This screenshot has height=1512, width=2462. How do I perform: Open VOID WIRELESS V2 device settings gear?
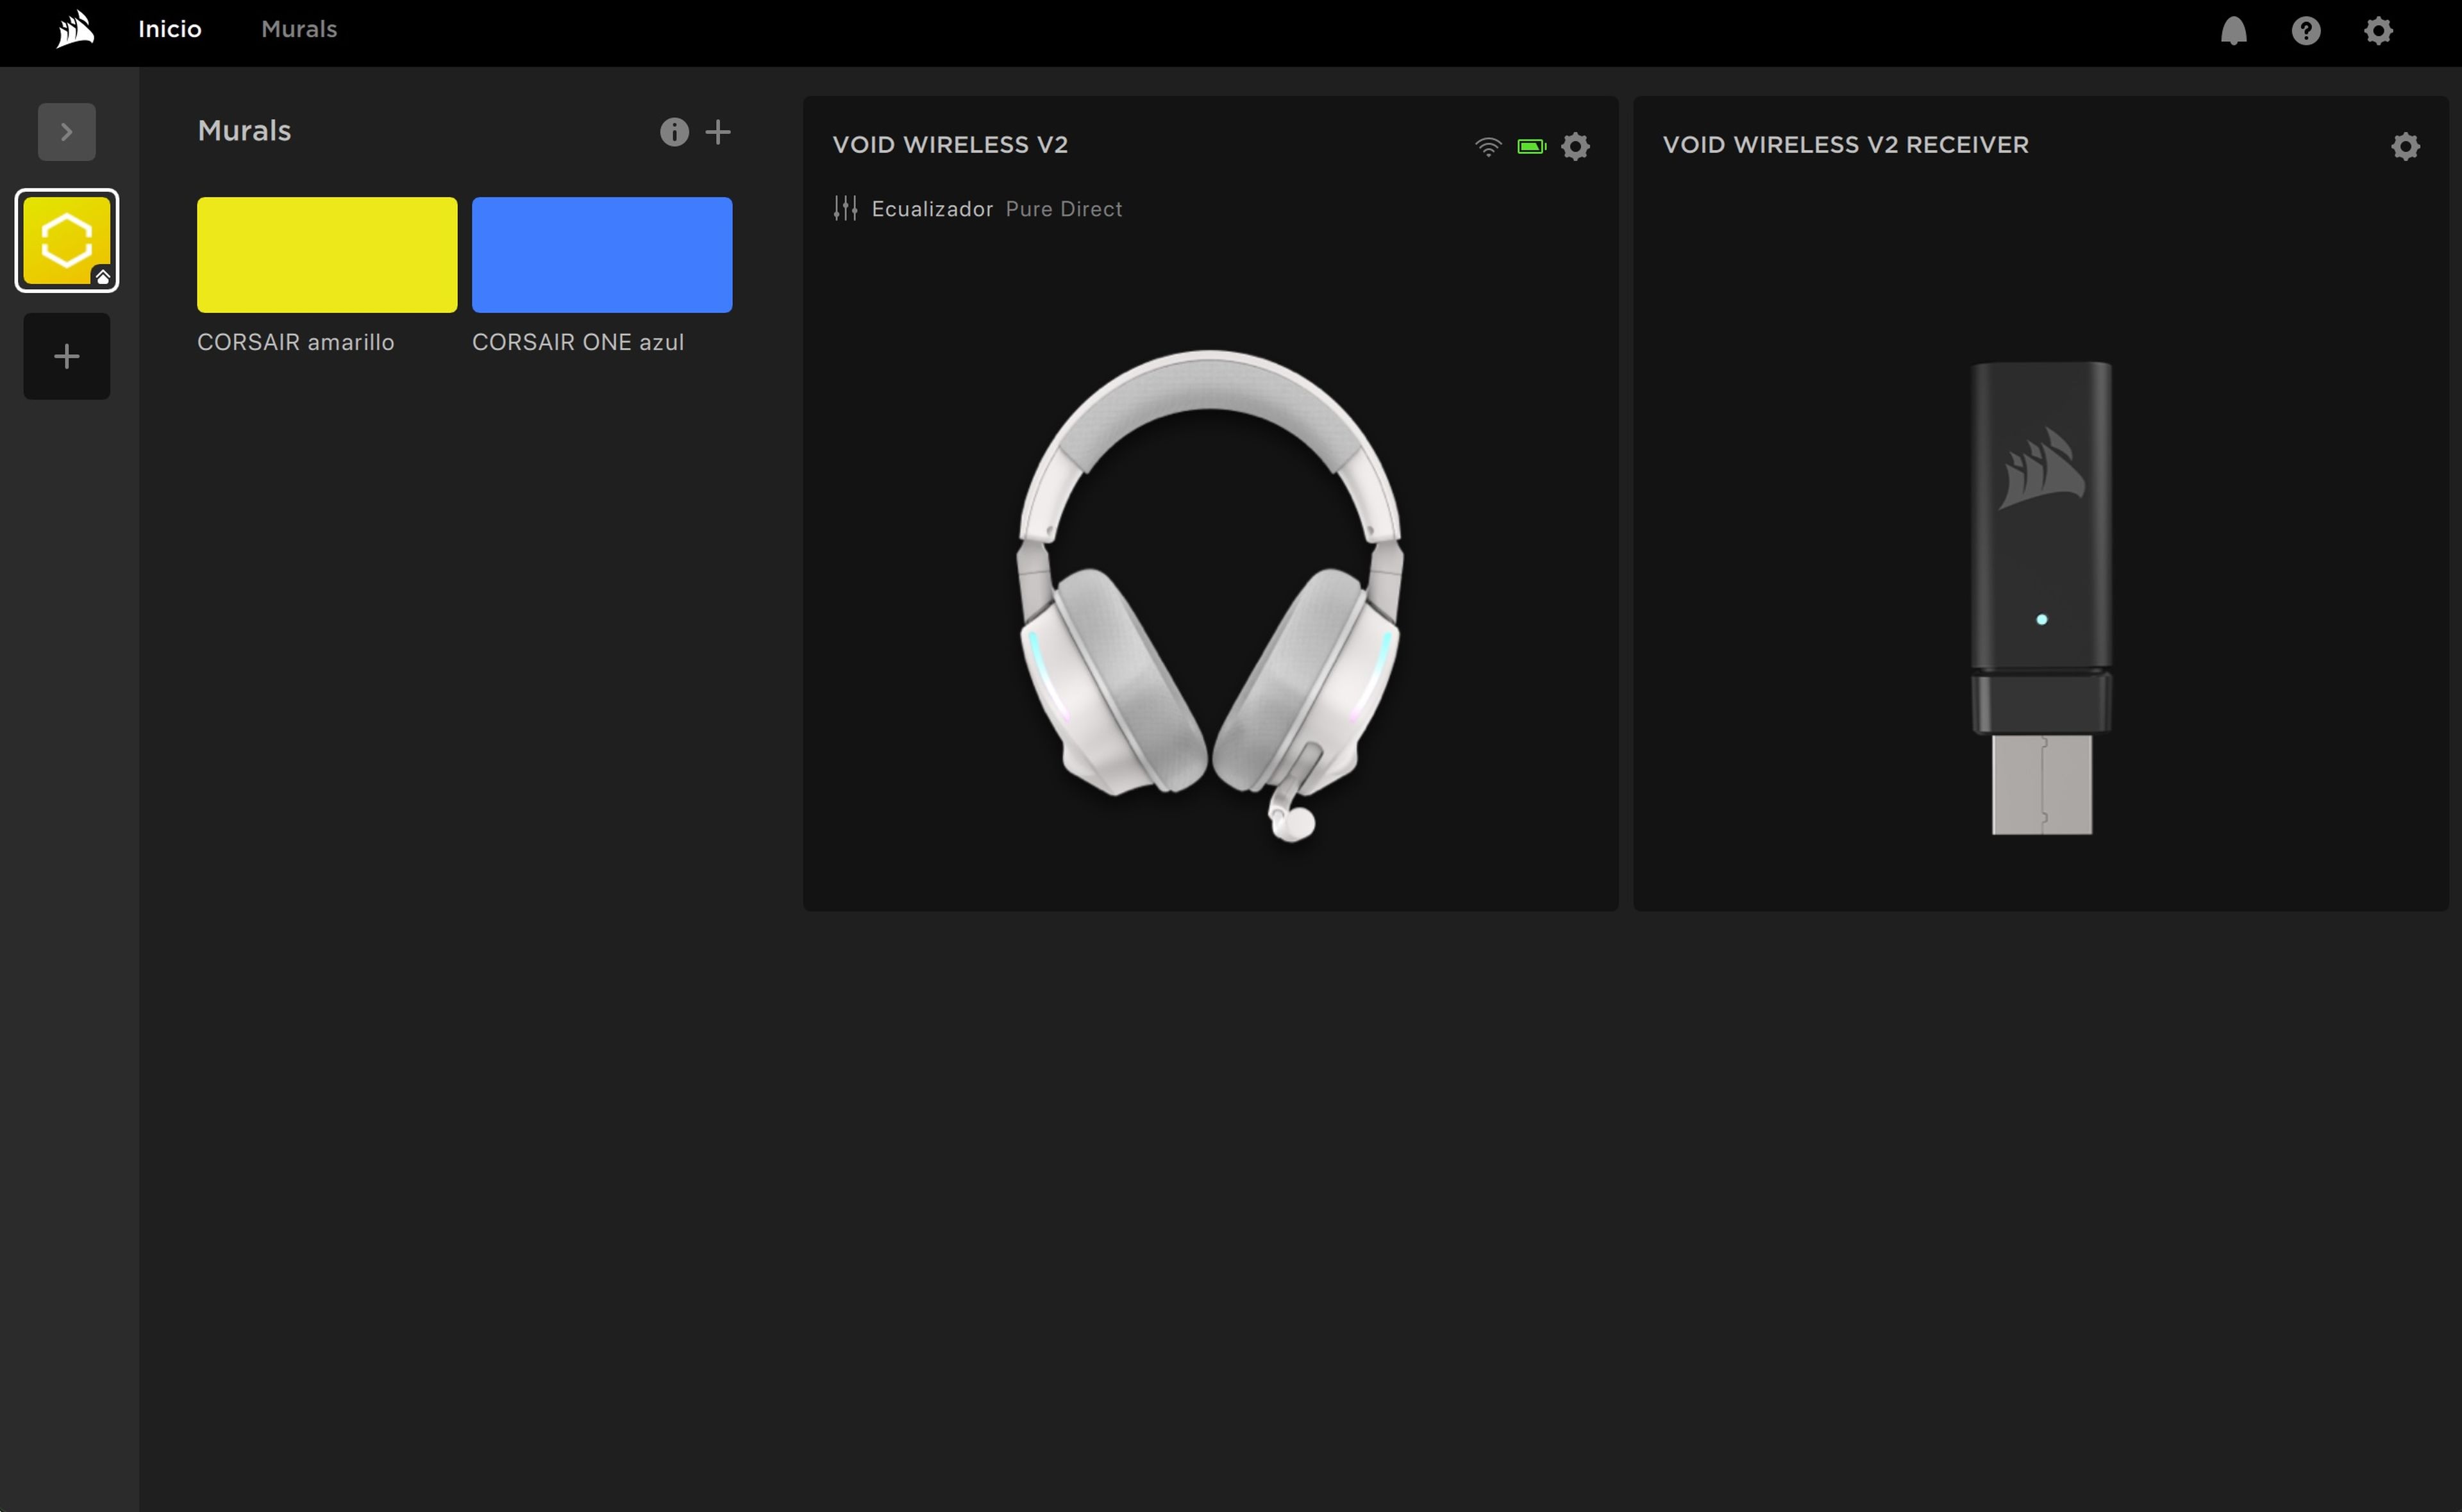coord(1575,146)
